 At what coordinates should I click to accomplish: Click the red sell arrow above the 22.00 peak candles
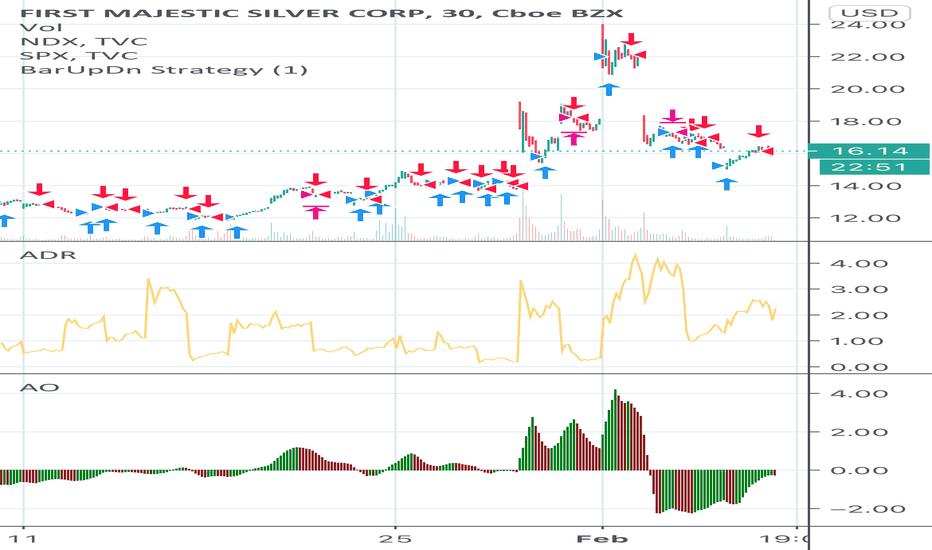(x=632, y=39)
